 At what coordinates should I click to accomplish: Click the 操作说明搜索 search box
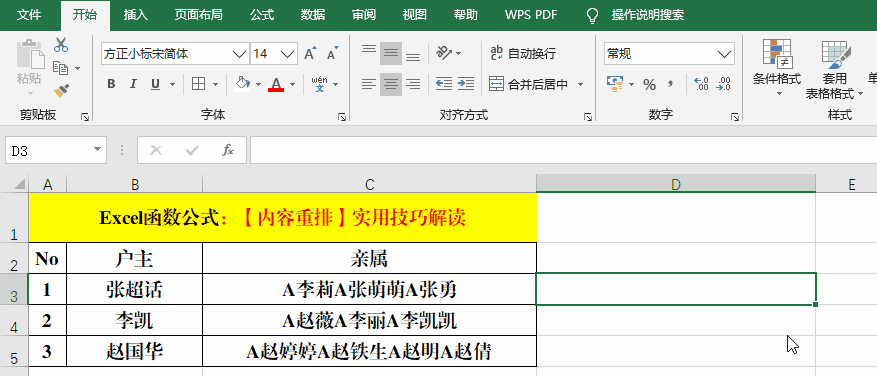647,15
